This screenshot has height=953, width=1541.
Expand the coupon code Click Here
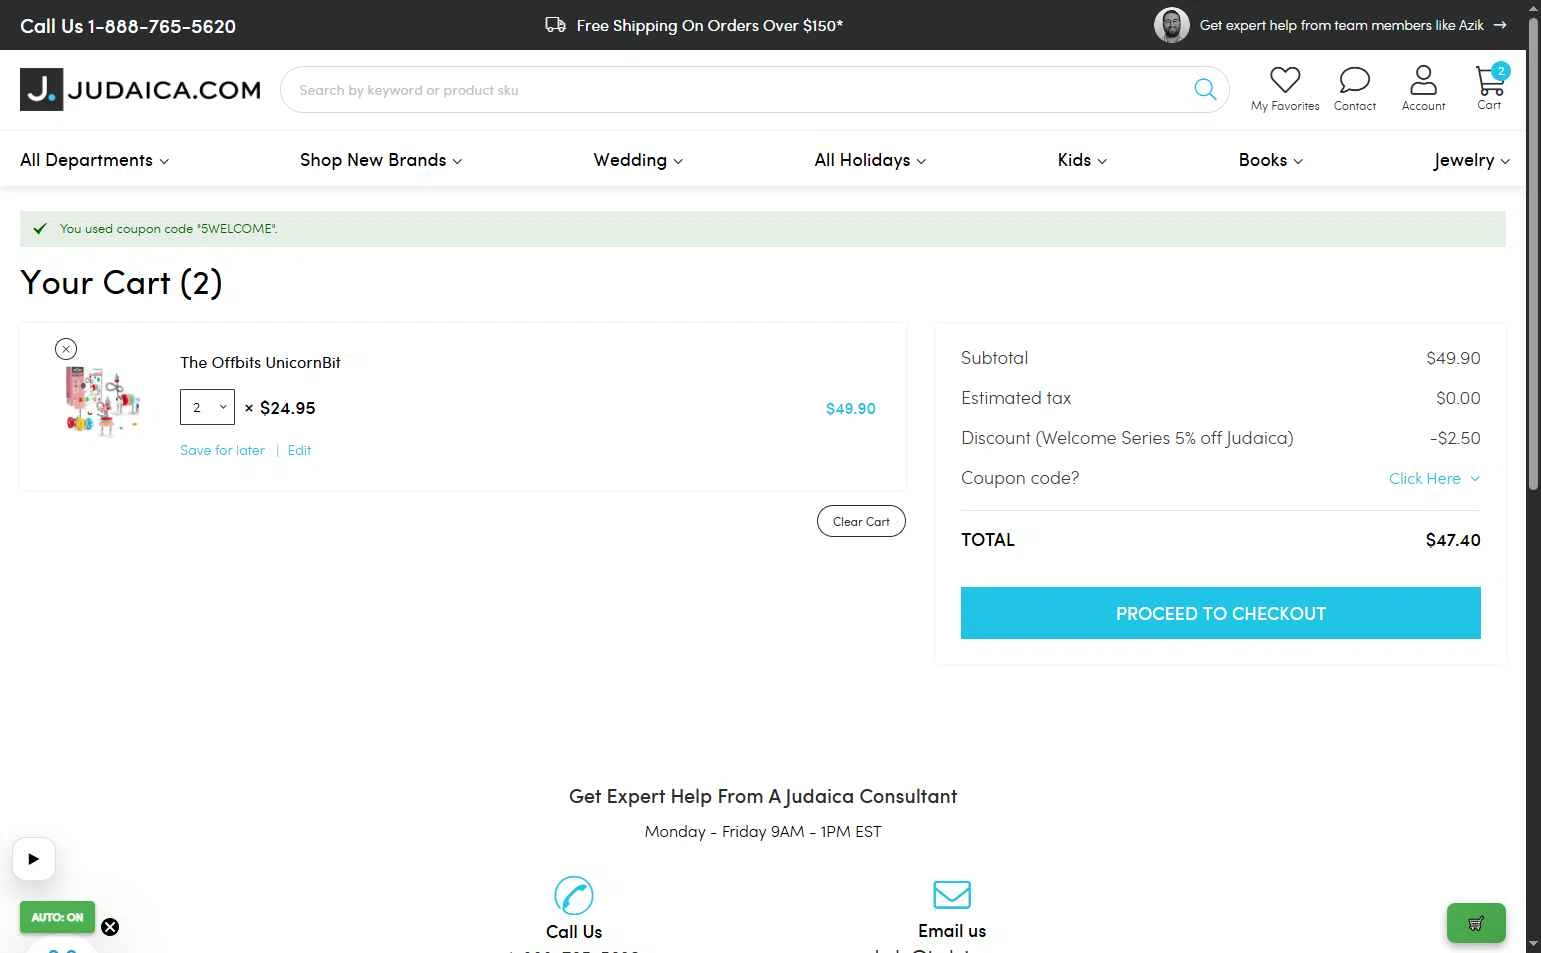click(1434, 478)
